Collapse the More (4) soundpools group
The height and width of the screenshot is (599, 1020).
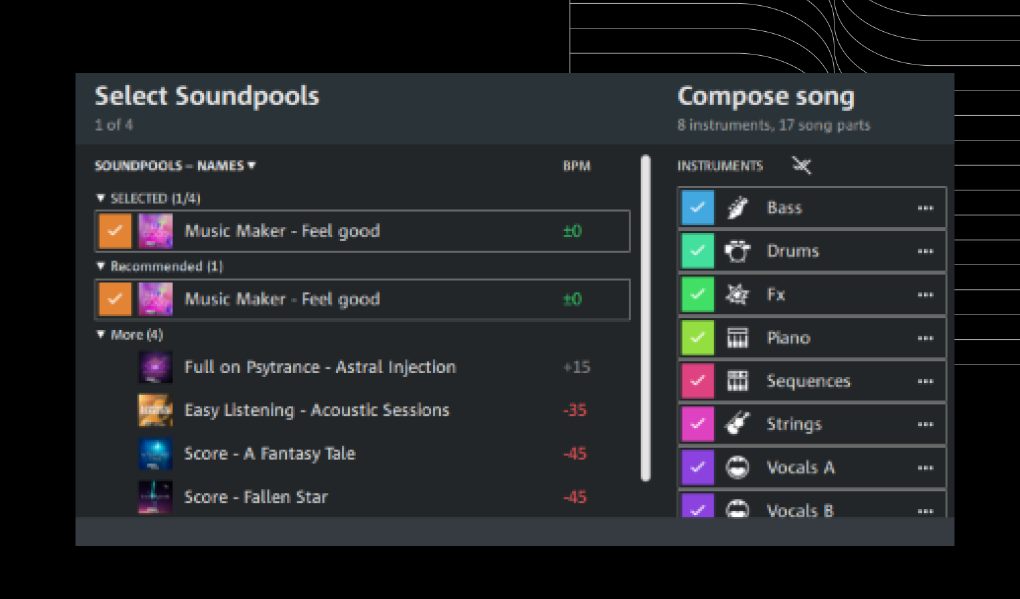pyautogui.click(x=100, y=335)
